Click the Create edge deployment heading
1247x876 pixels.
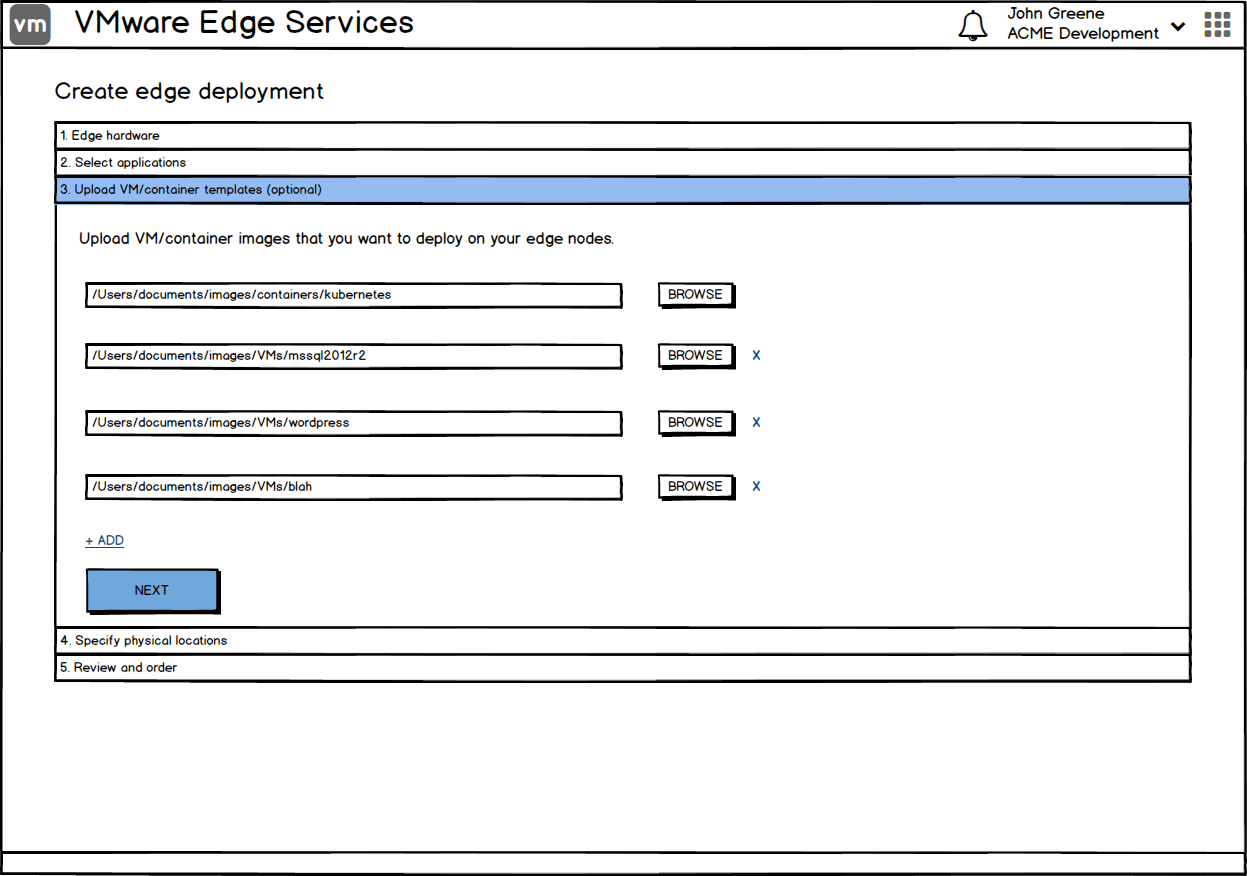(x=190, y=92)
